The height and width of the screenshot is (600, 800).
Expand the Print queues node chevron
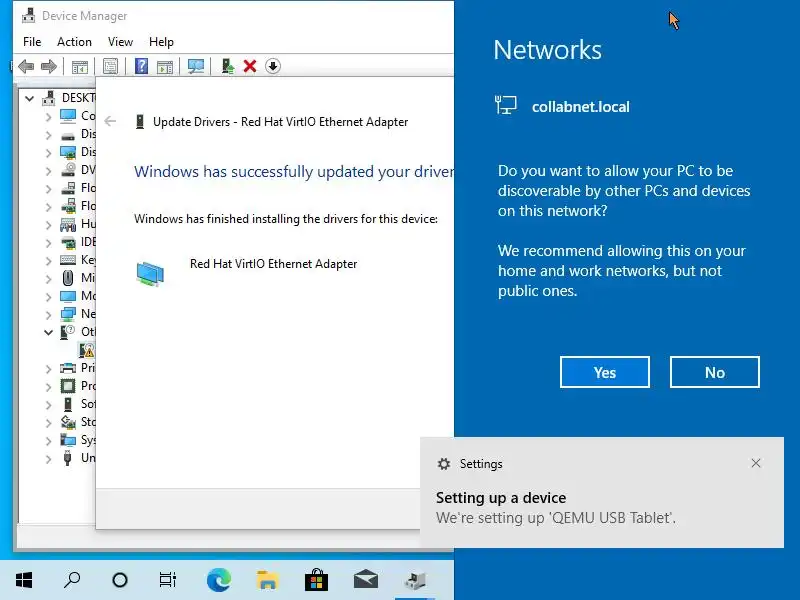click(48, 369)
